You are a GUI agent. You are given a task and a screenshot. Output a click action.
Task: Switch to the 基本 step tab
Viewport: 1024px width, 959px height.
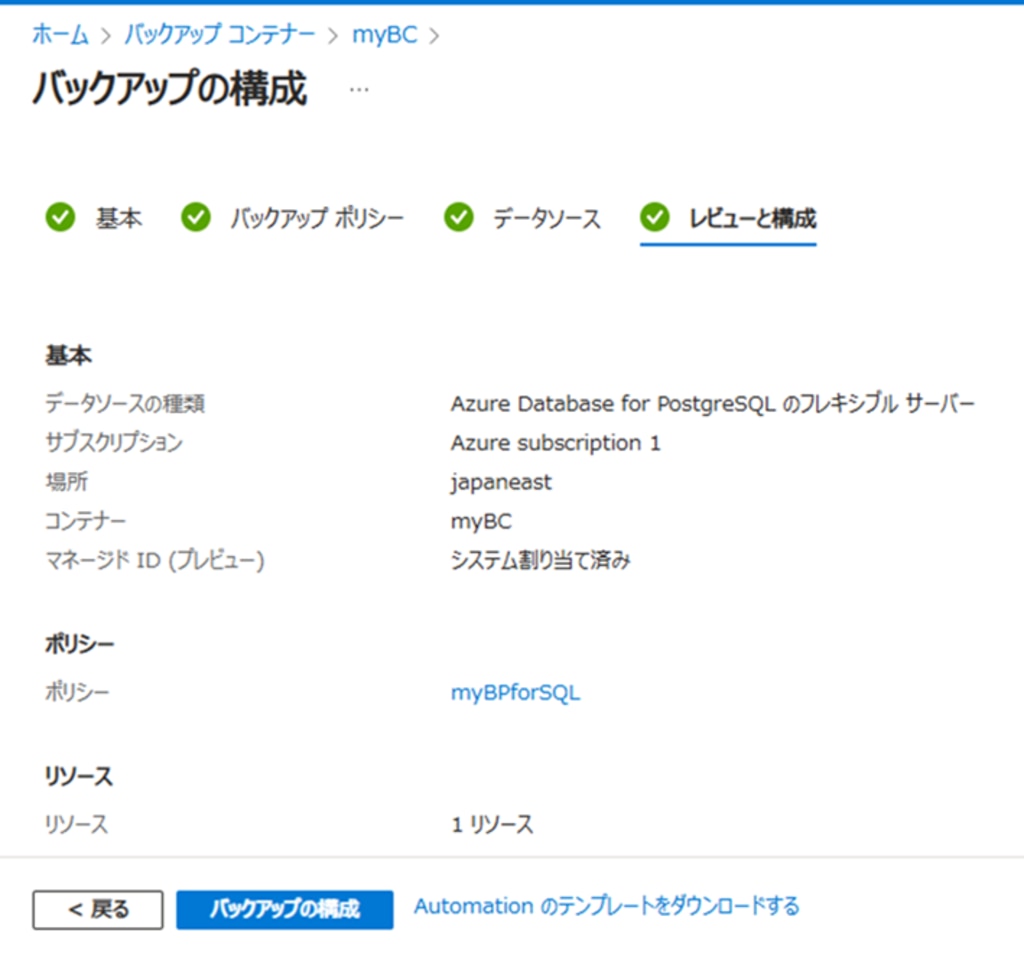coord(119,218)
